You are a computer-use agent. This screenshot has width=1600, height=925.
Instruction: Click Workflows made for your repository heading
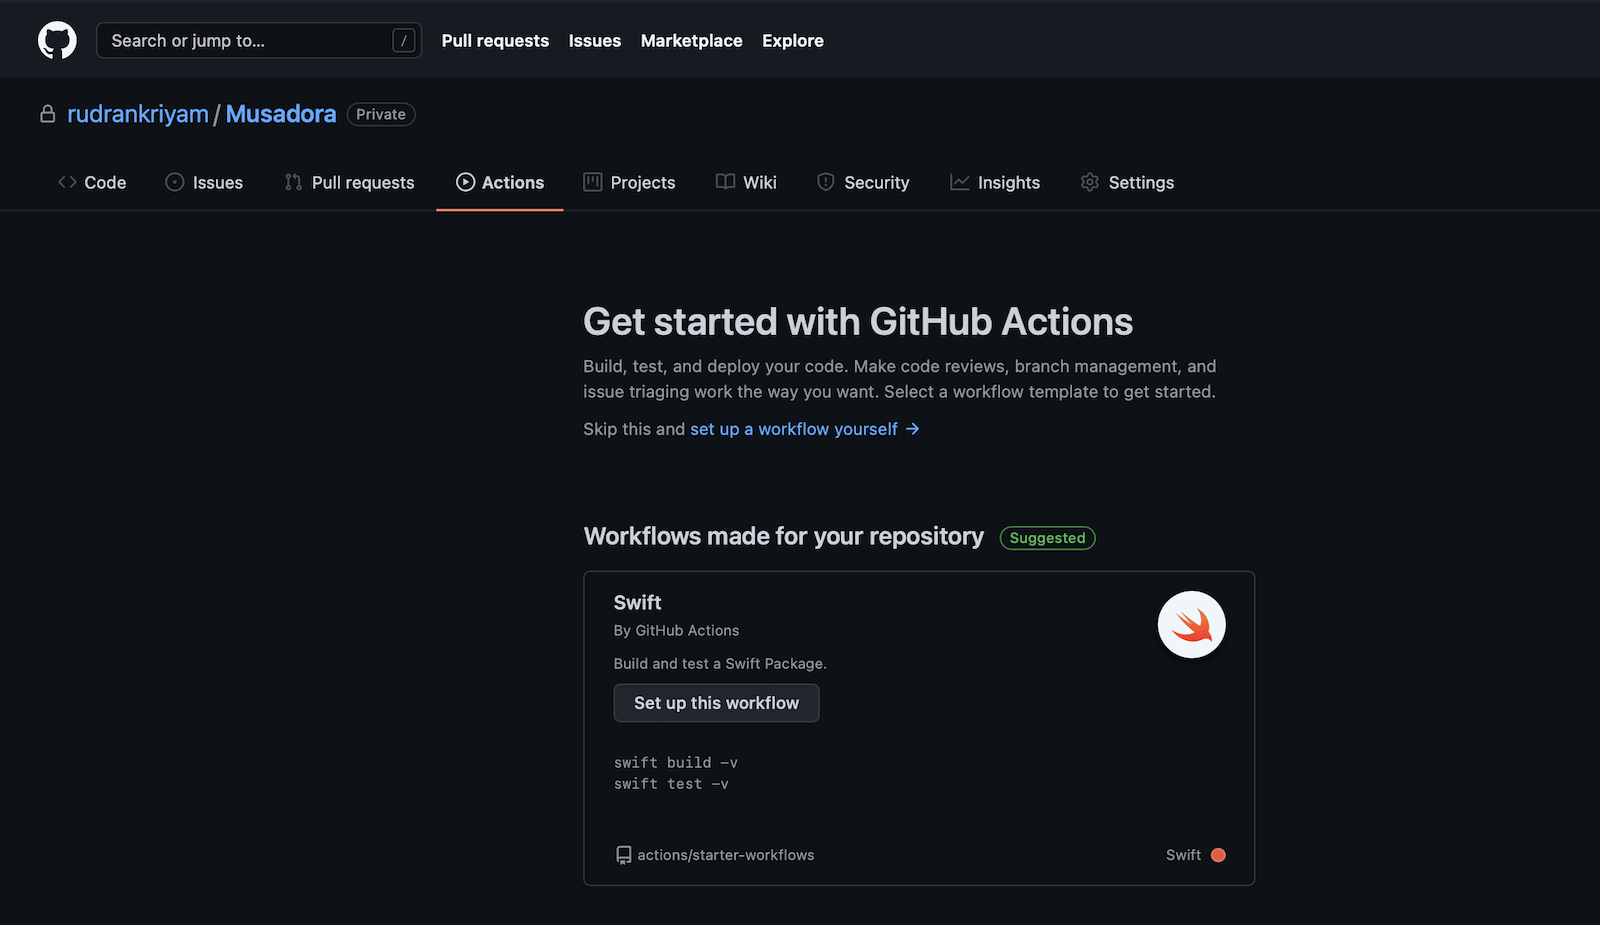[x=784, y=537]
